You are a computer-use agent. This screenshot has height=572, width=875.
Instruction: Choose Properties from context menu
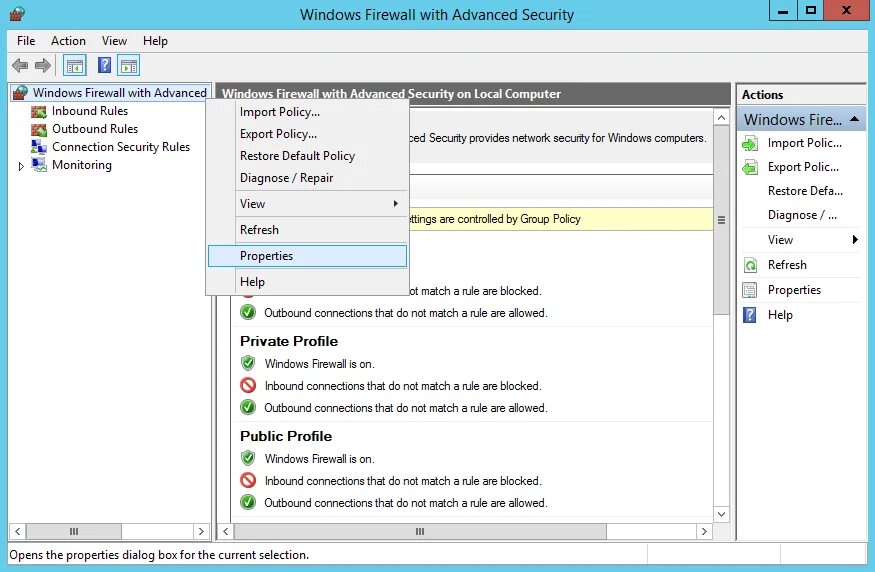pos(308,256)
